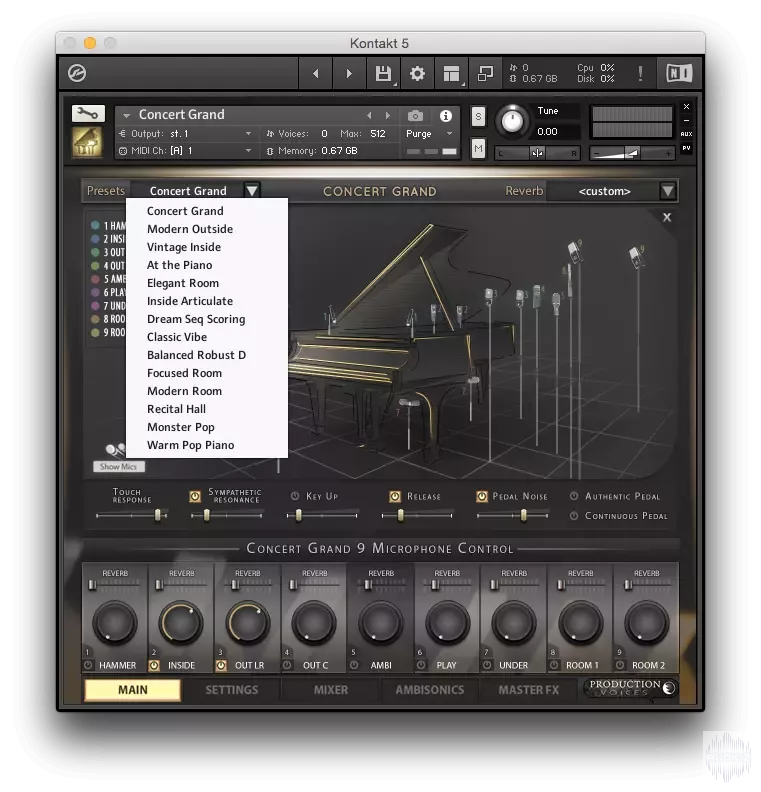Viewport: 761px width, 792px height.
Task: Open the MASTER FX tab
Action: coord(529,690)
